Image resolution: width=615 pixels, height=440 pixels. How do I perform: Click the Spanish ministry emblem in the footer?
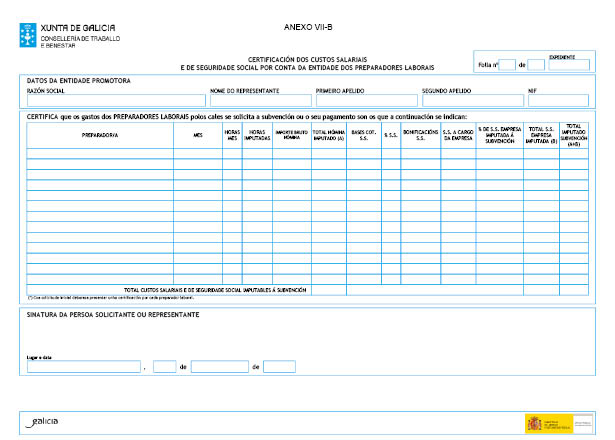(535, 424)
